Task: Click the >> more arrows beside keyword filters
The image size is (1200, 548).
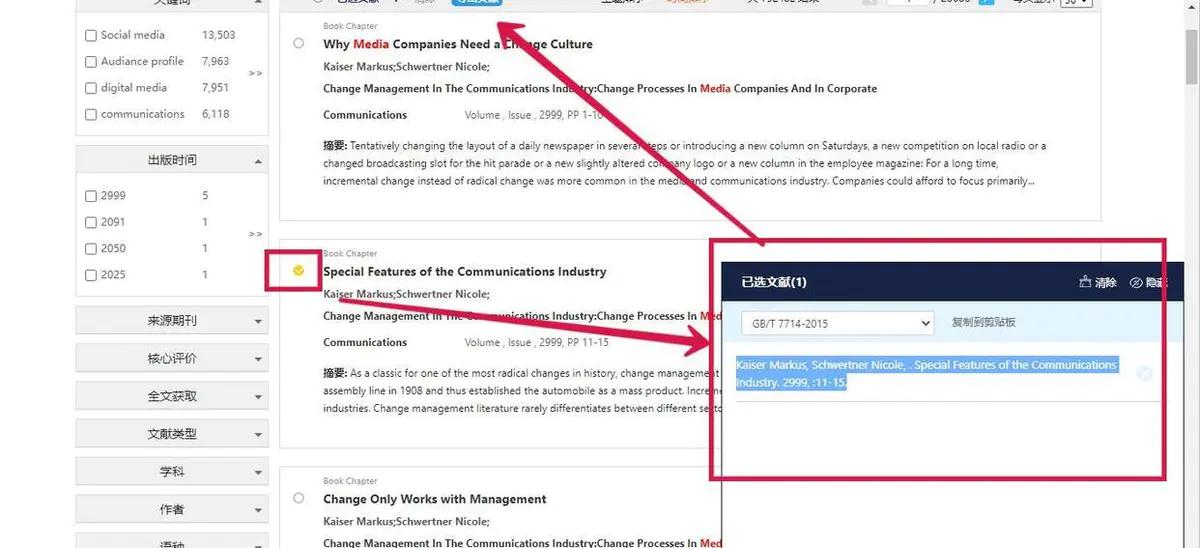Action: tap(256, 73)
